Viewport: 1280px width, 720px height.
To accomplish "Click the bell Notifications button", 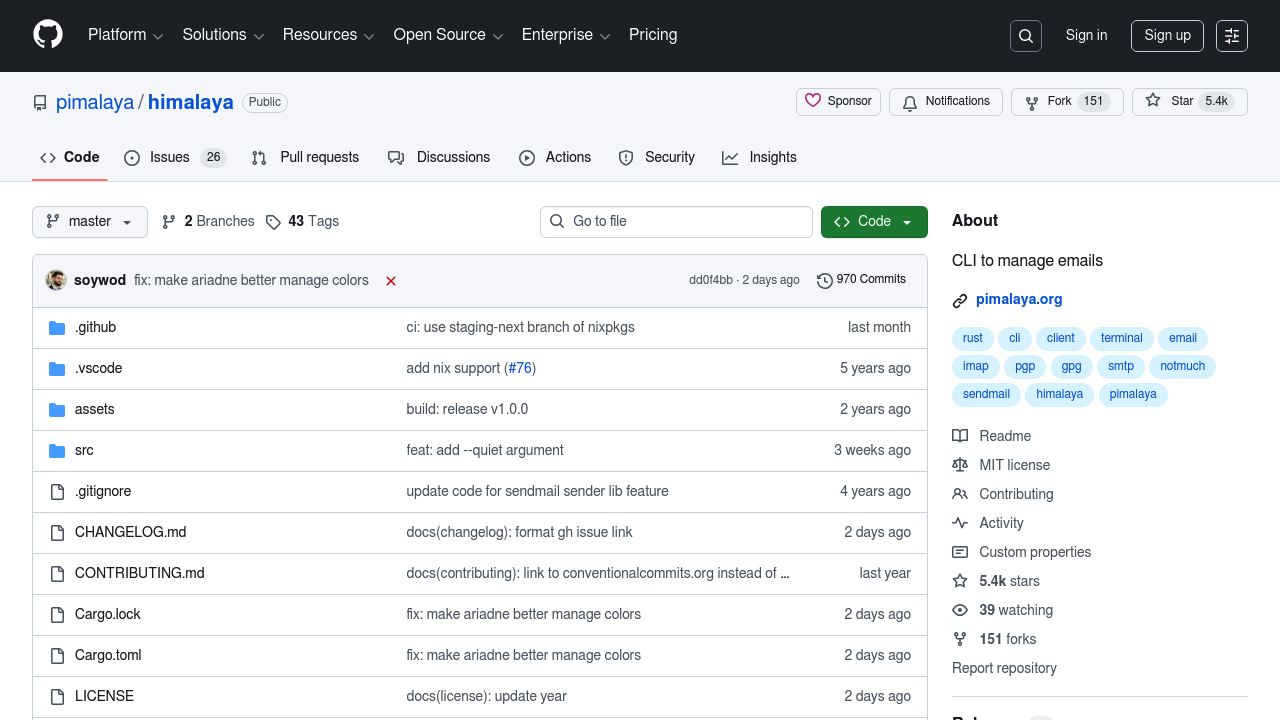I will [945, 102].
